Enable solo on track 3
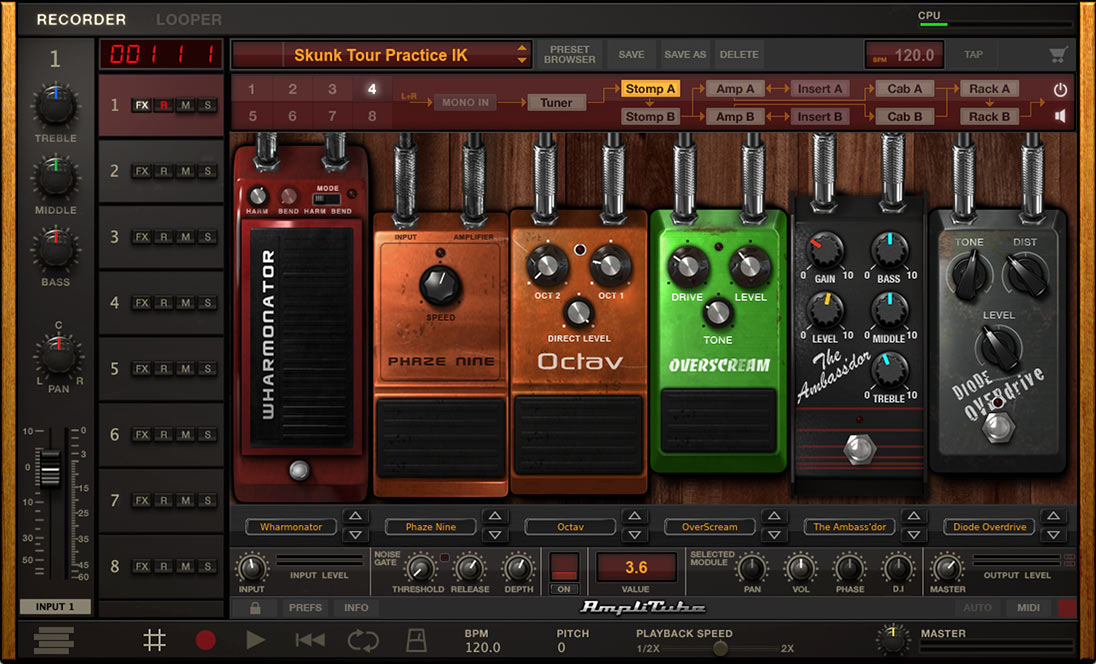Viewport: 1096px width, 664px height. pos(206,237)
